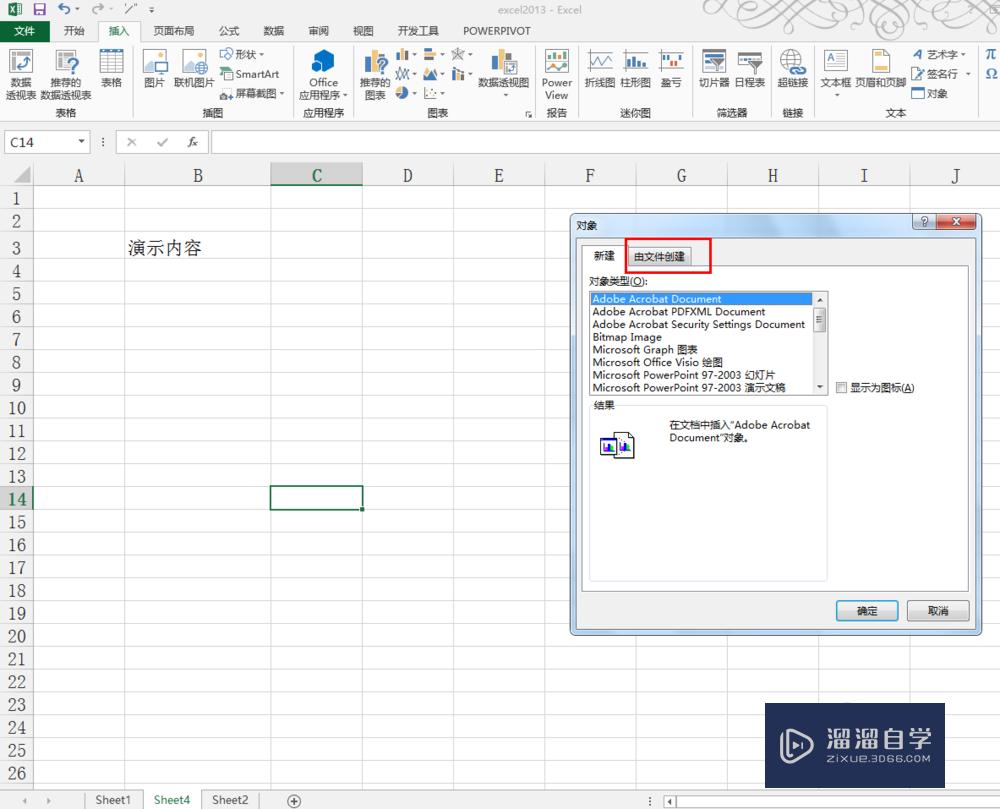Viewport: 1000px width, 809px height.
Task: Switch to Sheet1 worksheet tab
Action: (113, 800)
